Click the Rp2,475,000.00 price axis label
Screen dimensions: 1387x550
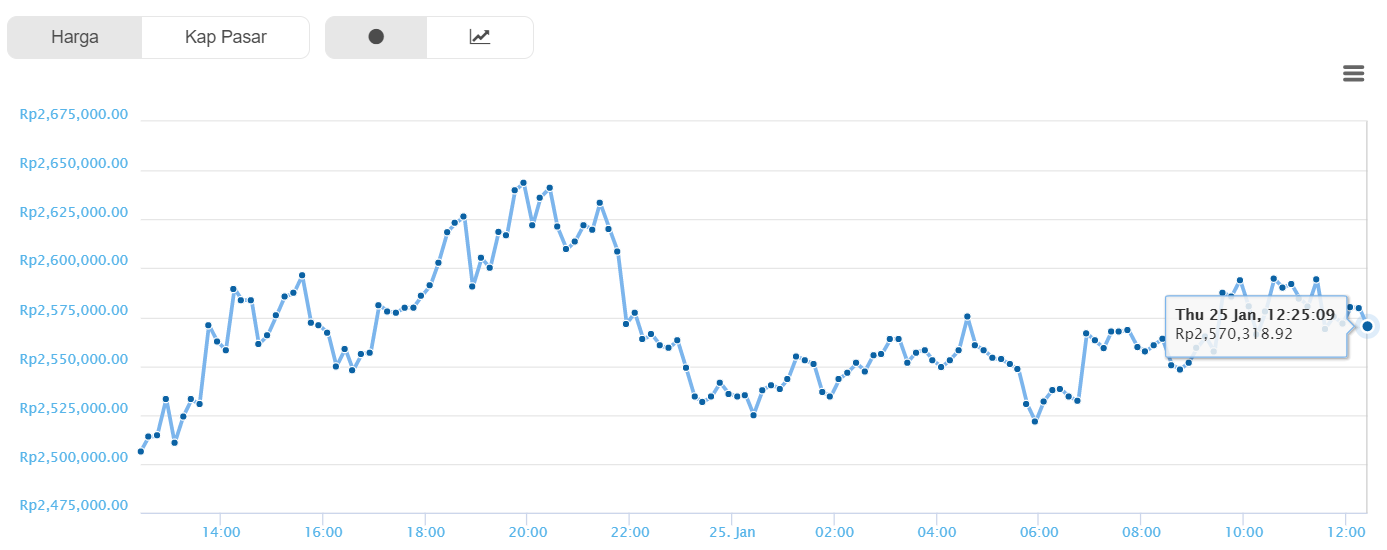click(74, 506)
